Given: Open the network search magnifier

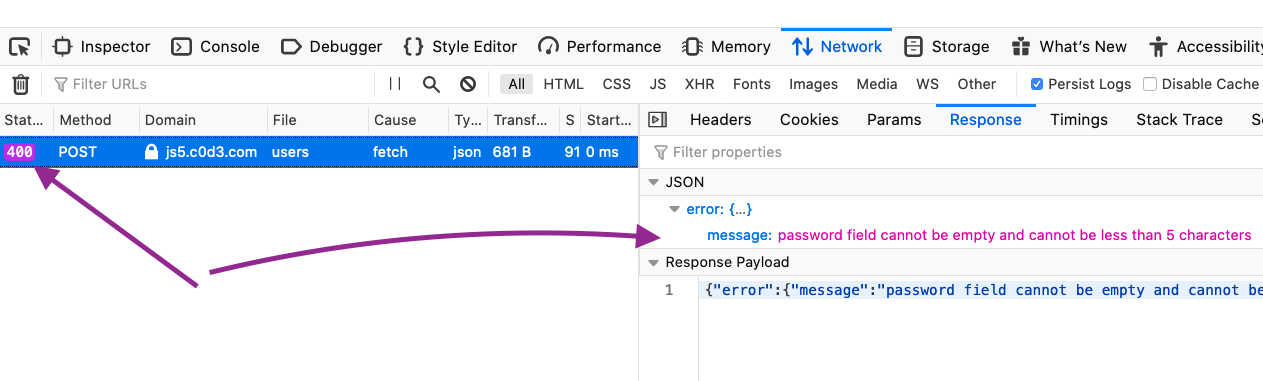Looking at the screenshot, I should (x=431, y=84).
